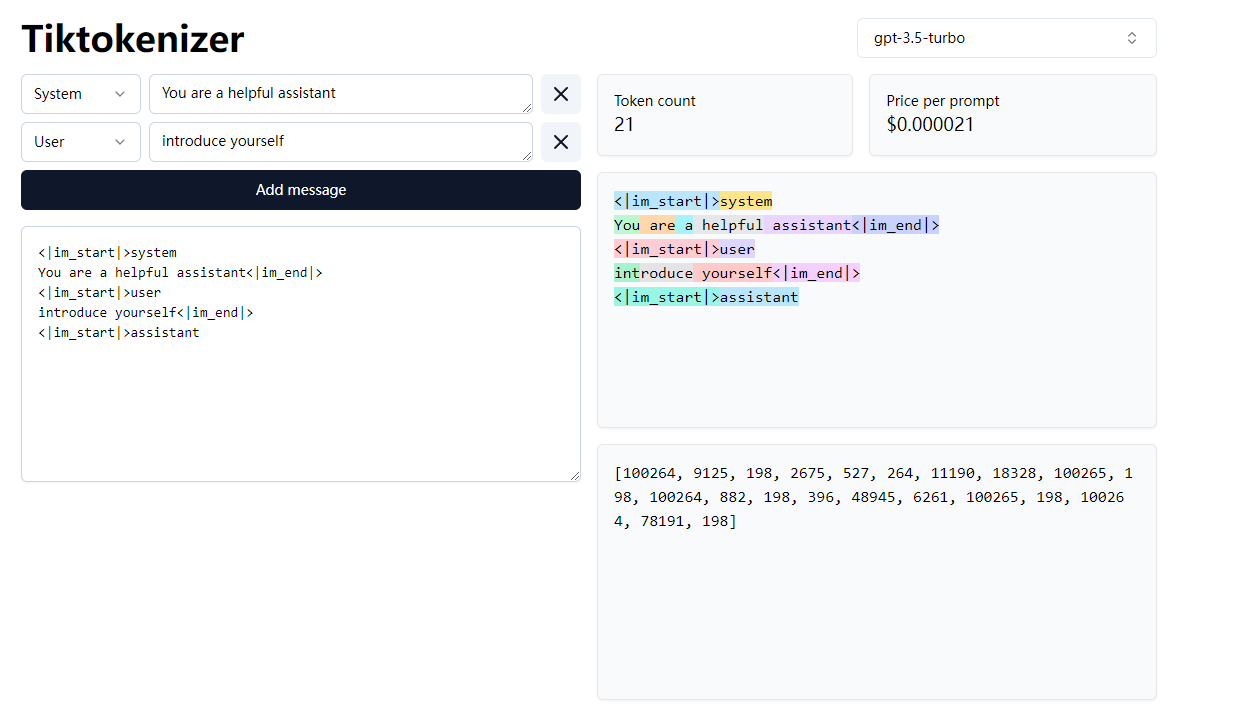Remove the User message with X
The width and height of the screenshot is (1241, 706).
[x=561, y=142]
